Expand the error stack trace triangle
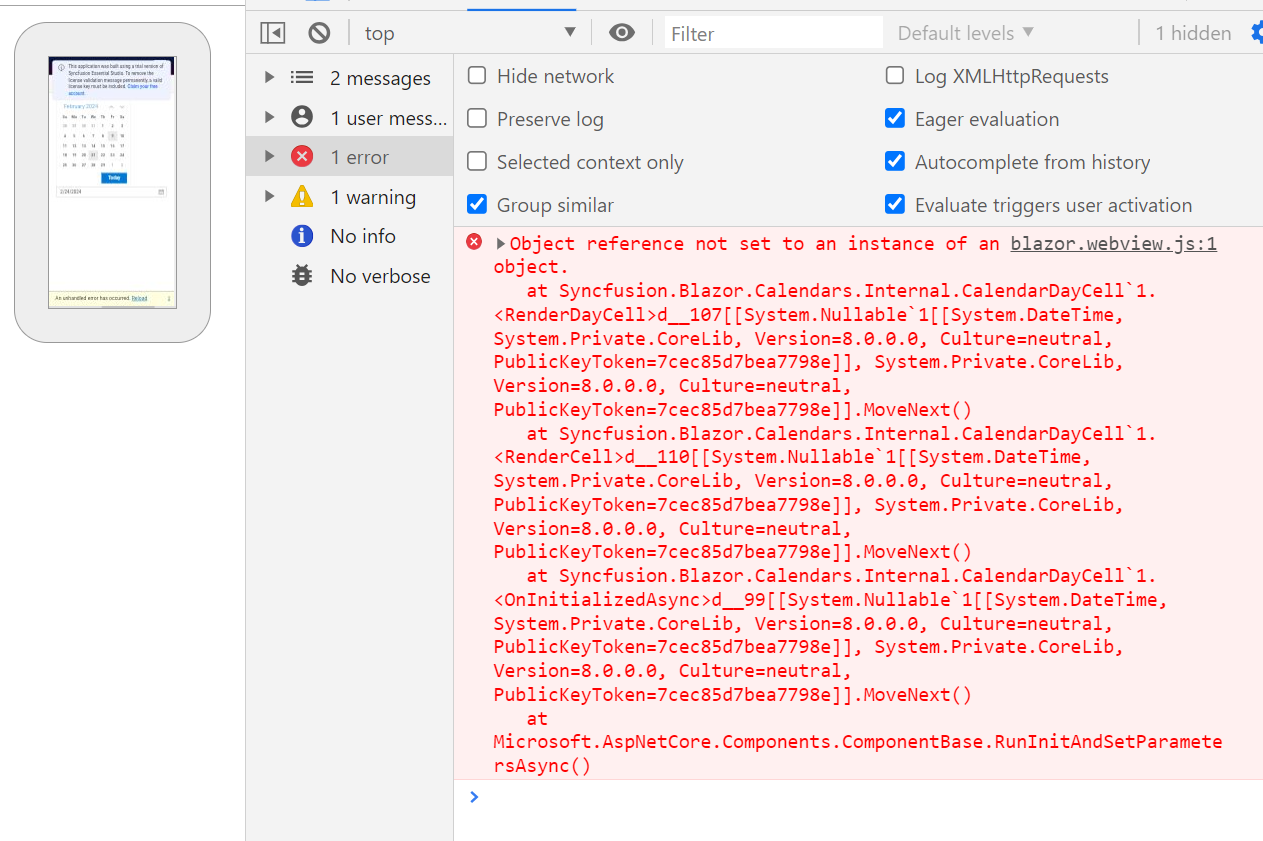This screenshot has height=841, width=1263. point(501,244)
